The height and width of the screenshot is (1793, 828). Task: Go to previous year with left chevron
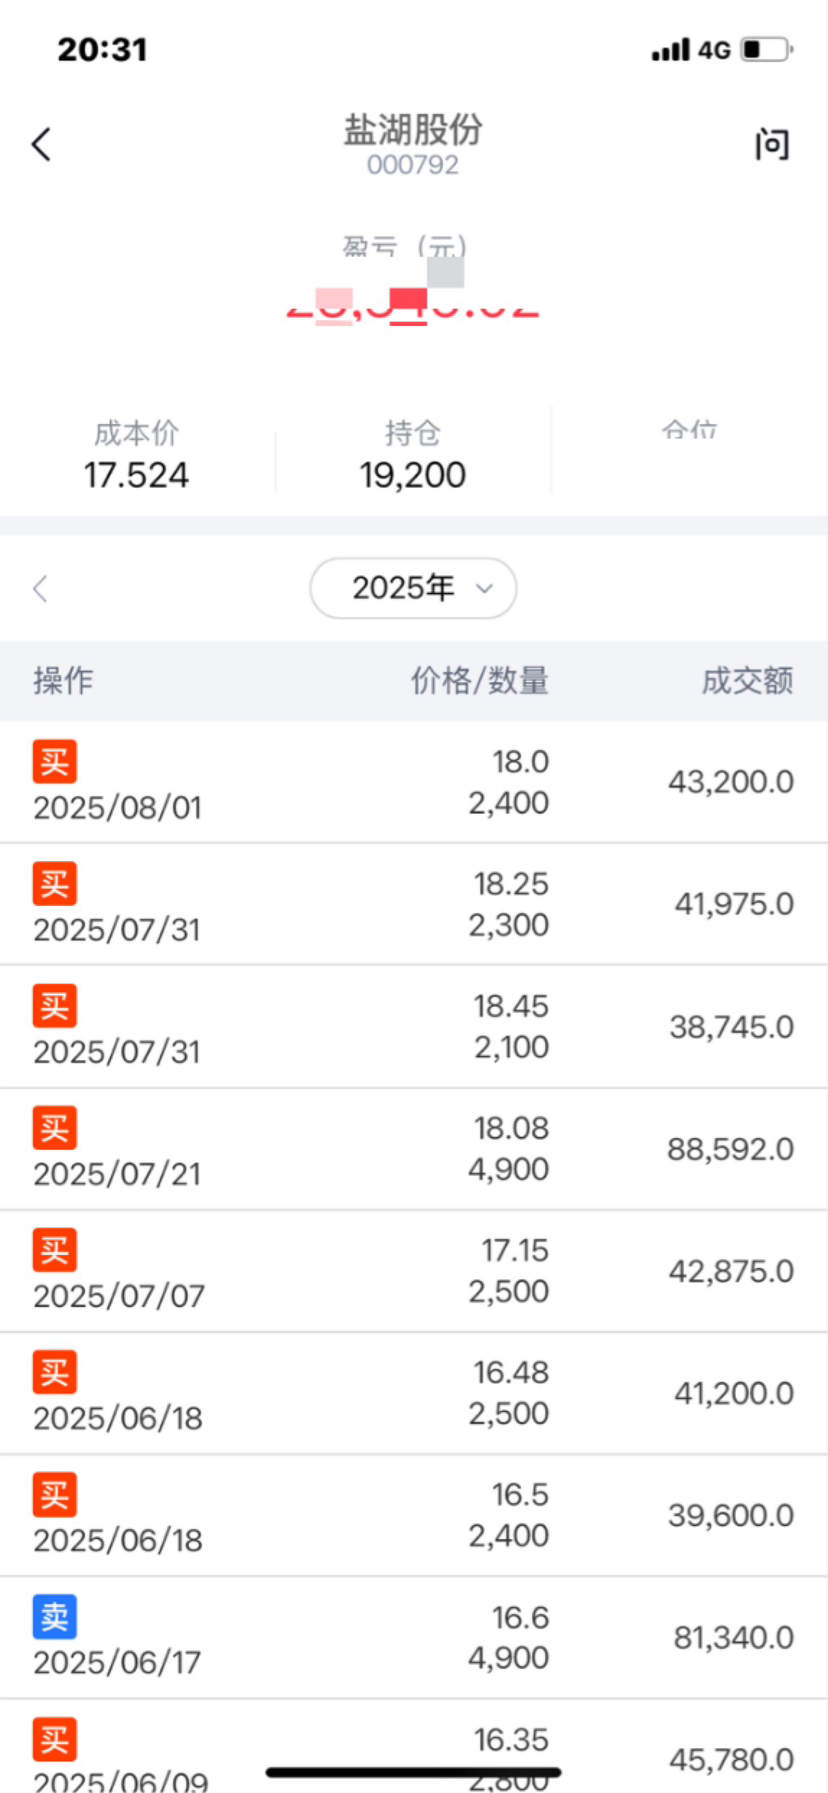[40, 588]
